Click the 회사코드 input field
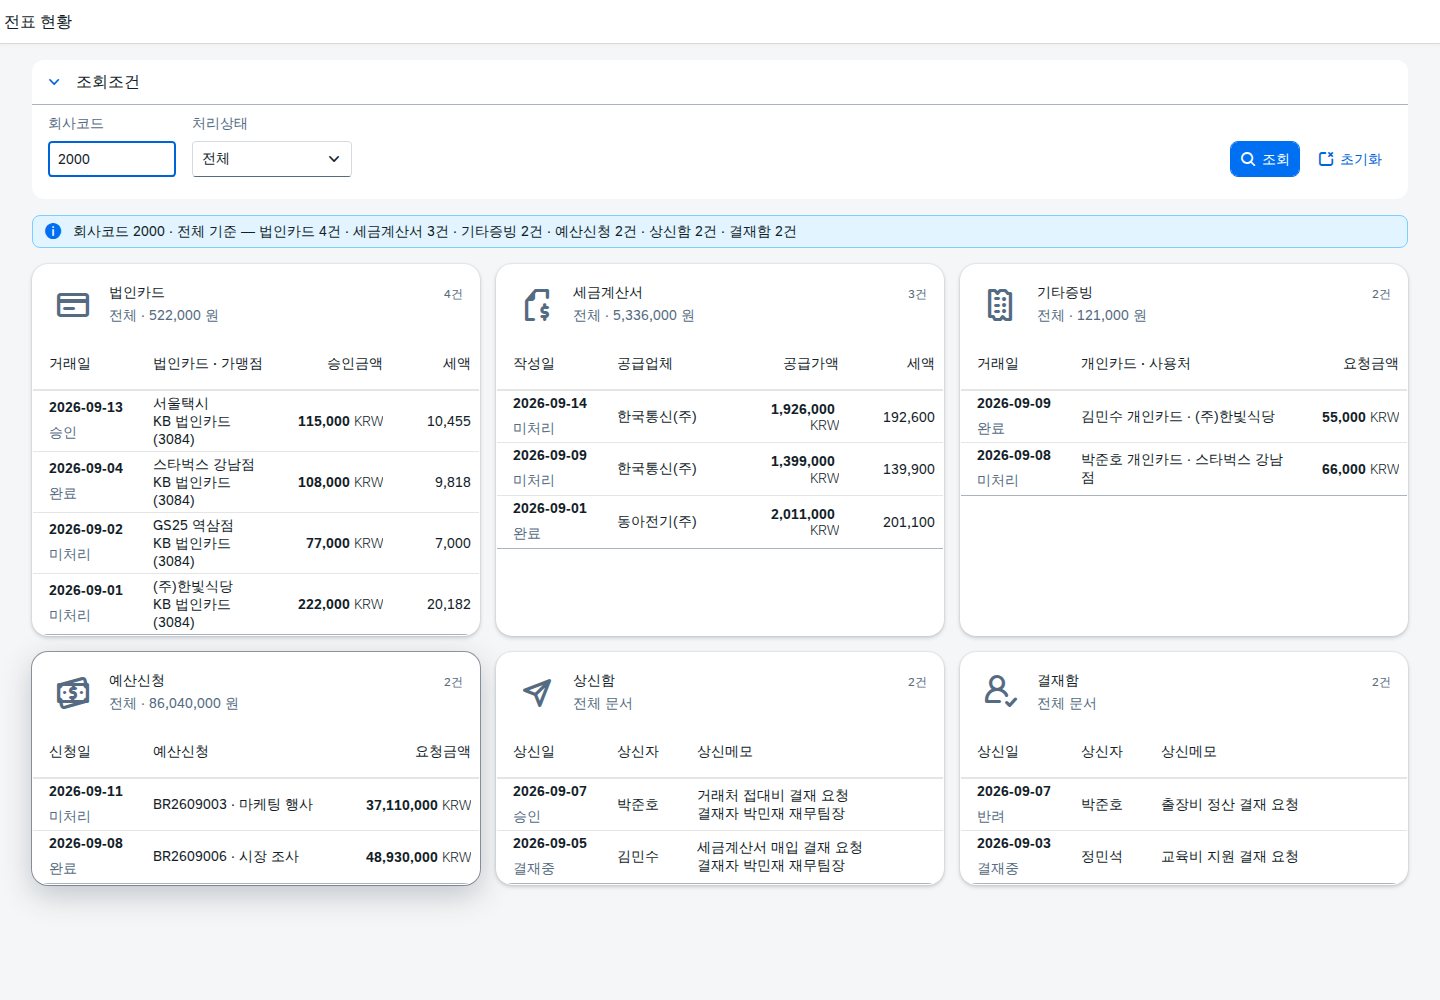The width and height of the screenshot is (1440, 1000). coord(112,159)
